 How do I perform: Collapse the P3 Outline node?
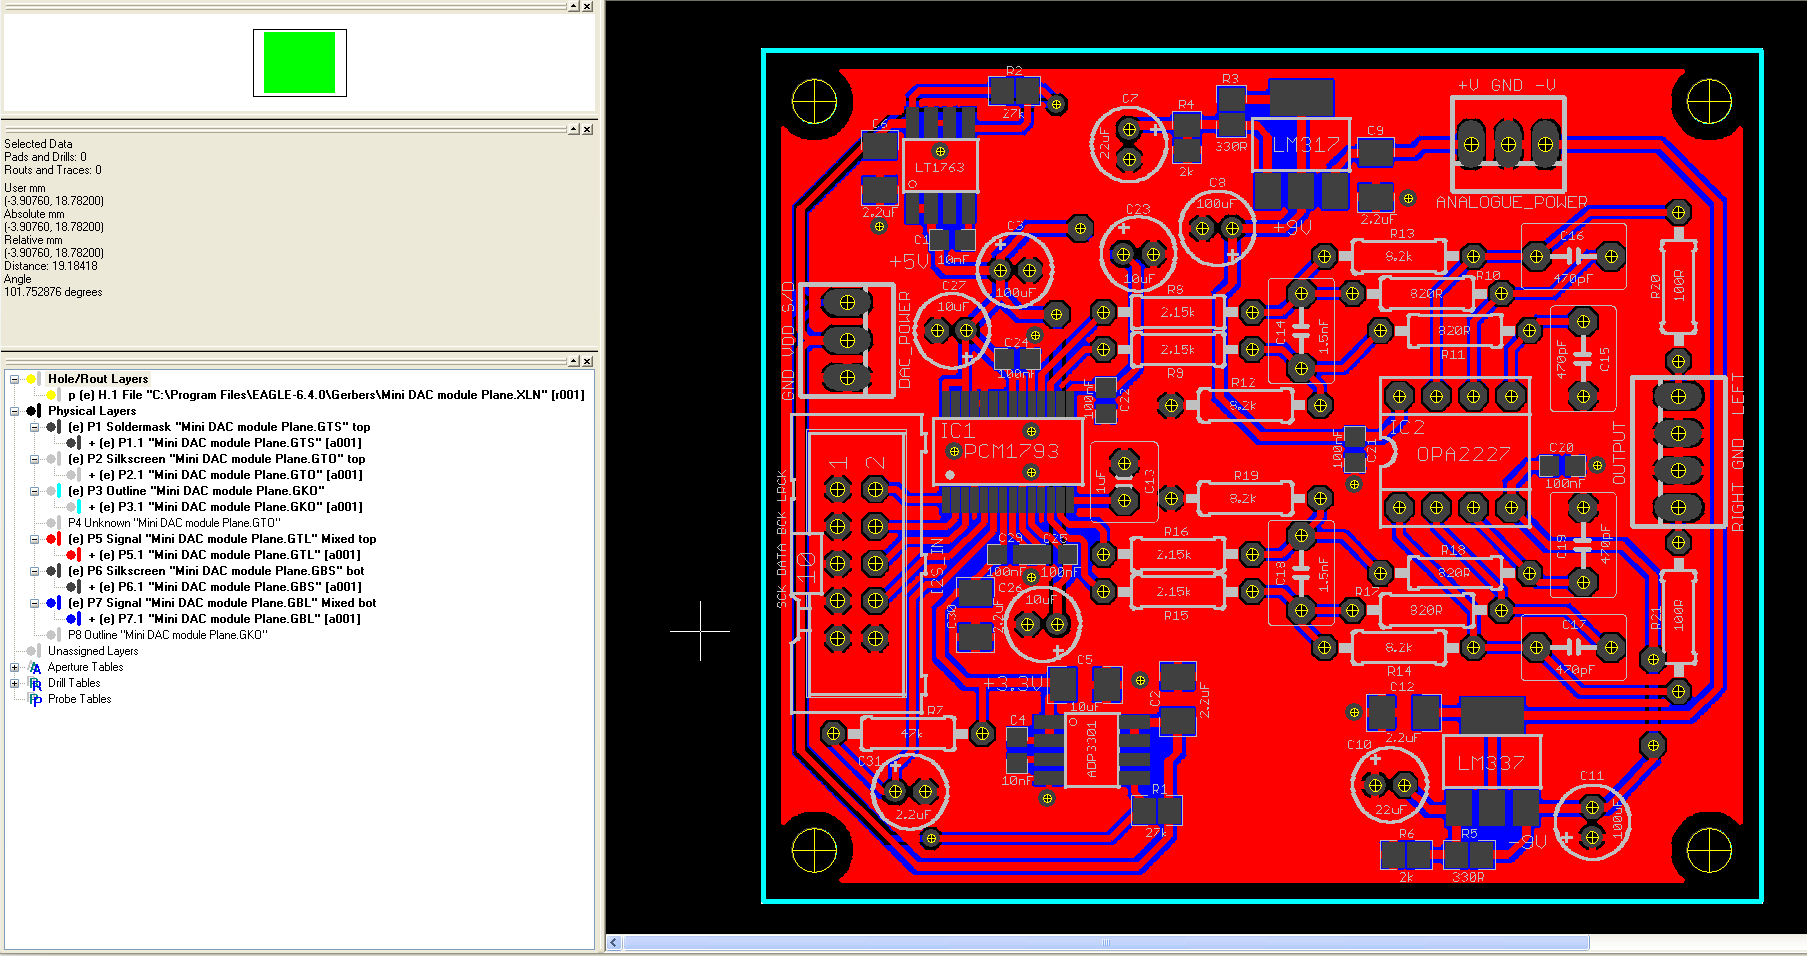tap(34, 491)
